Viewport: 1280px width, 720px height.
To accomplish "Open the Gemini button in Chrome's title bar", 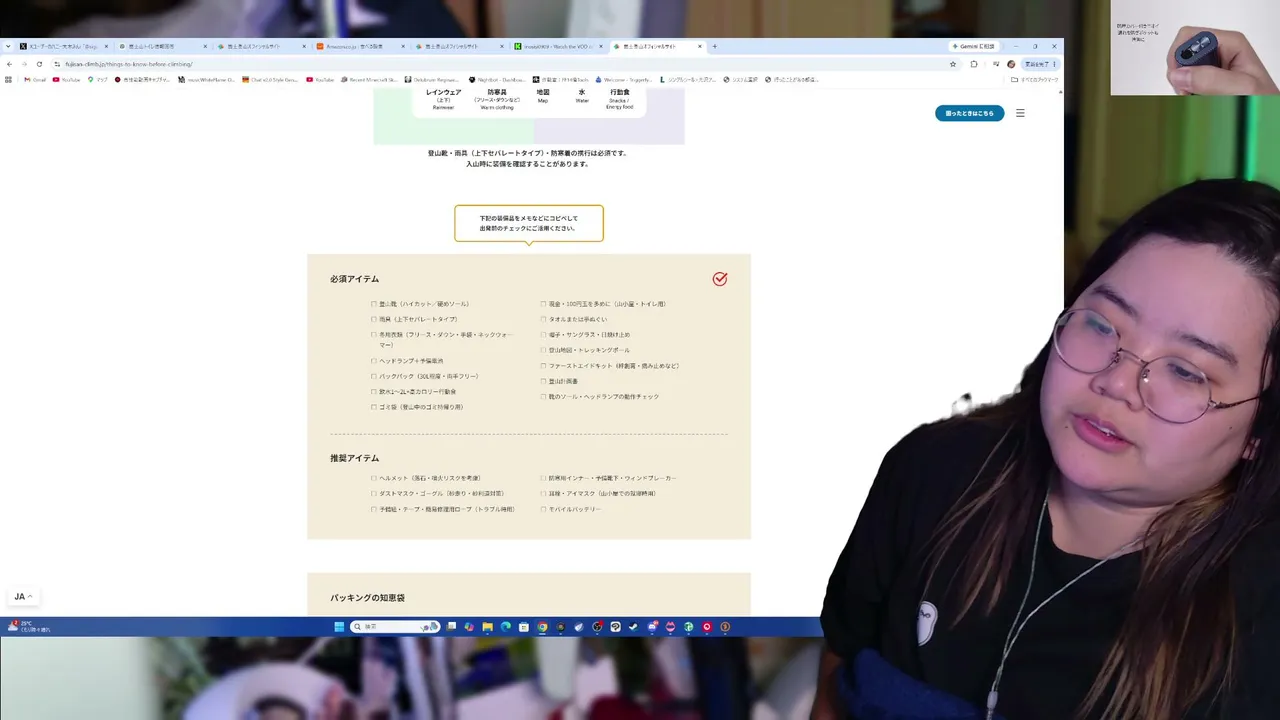I will [x=973, y=46].
